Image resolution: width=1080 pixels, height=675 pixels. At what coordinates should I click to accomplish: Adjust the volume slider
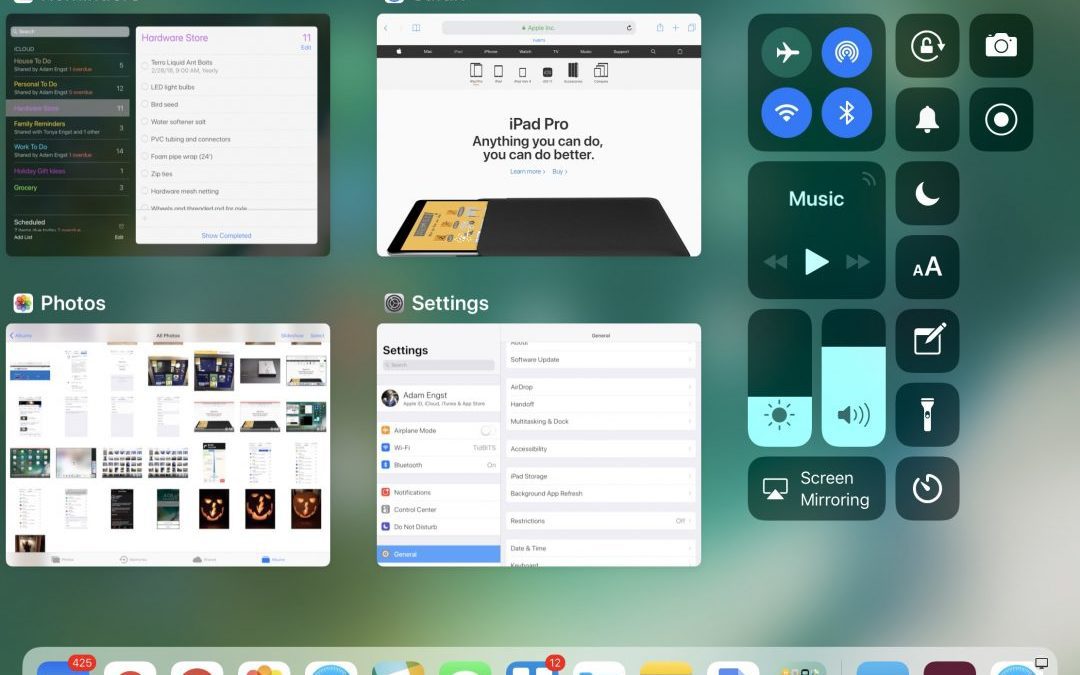(x=853, y=377)
